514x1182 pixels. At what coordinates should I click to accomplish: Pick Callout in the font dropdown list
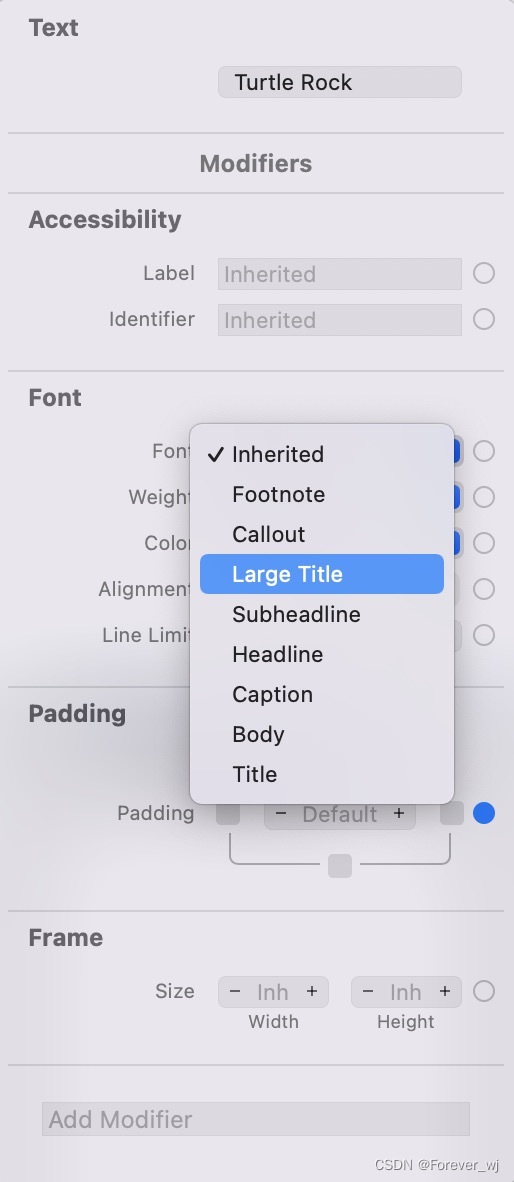[322, 534]
